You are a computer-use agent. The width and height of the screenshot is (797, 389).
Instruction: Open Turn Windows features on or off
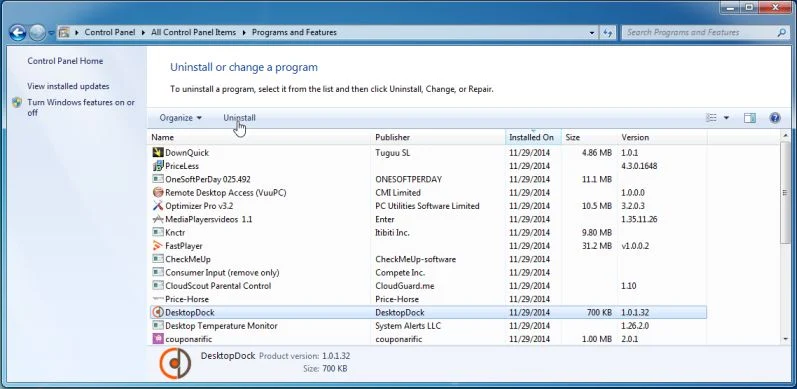[x=81, y=107]
